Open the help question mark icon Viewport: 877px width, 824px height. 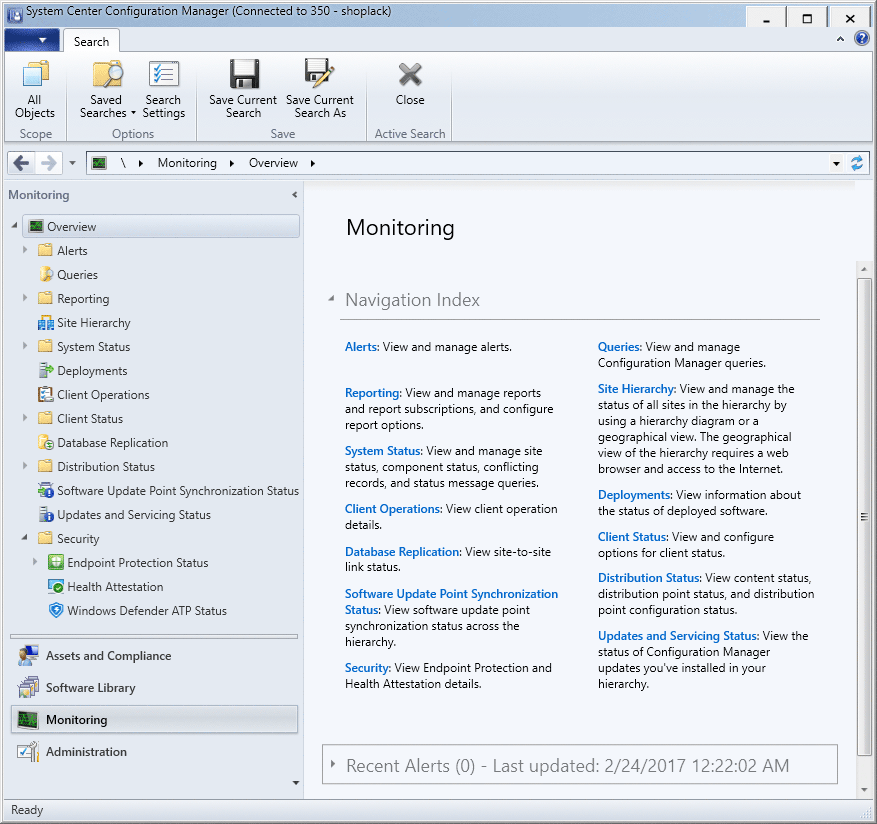tap(861, 38)
